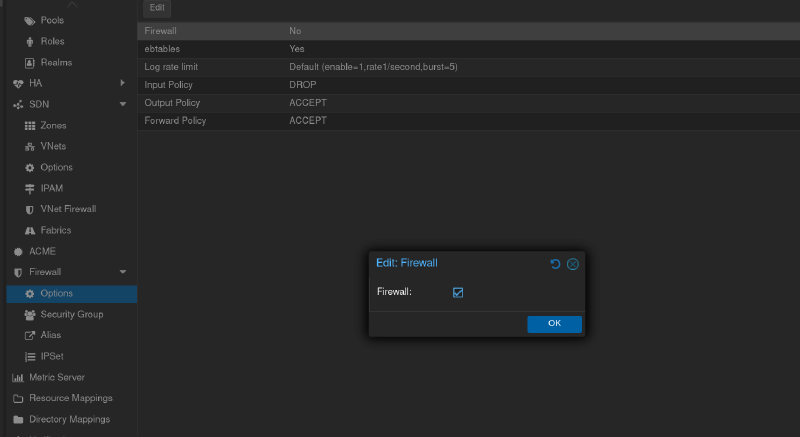Screen dimensions: 800x437
Task: Expand the HA section arrow
Action: 122,83
